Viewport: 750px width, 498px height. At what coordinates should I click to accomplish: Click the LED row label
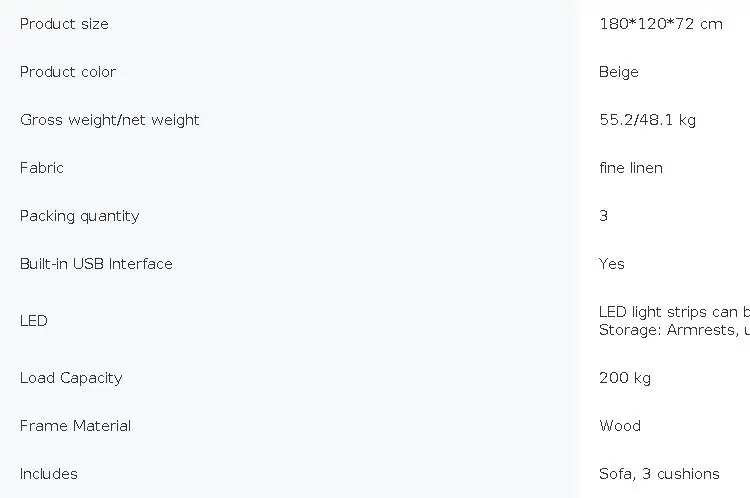33,321
